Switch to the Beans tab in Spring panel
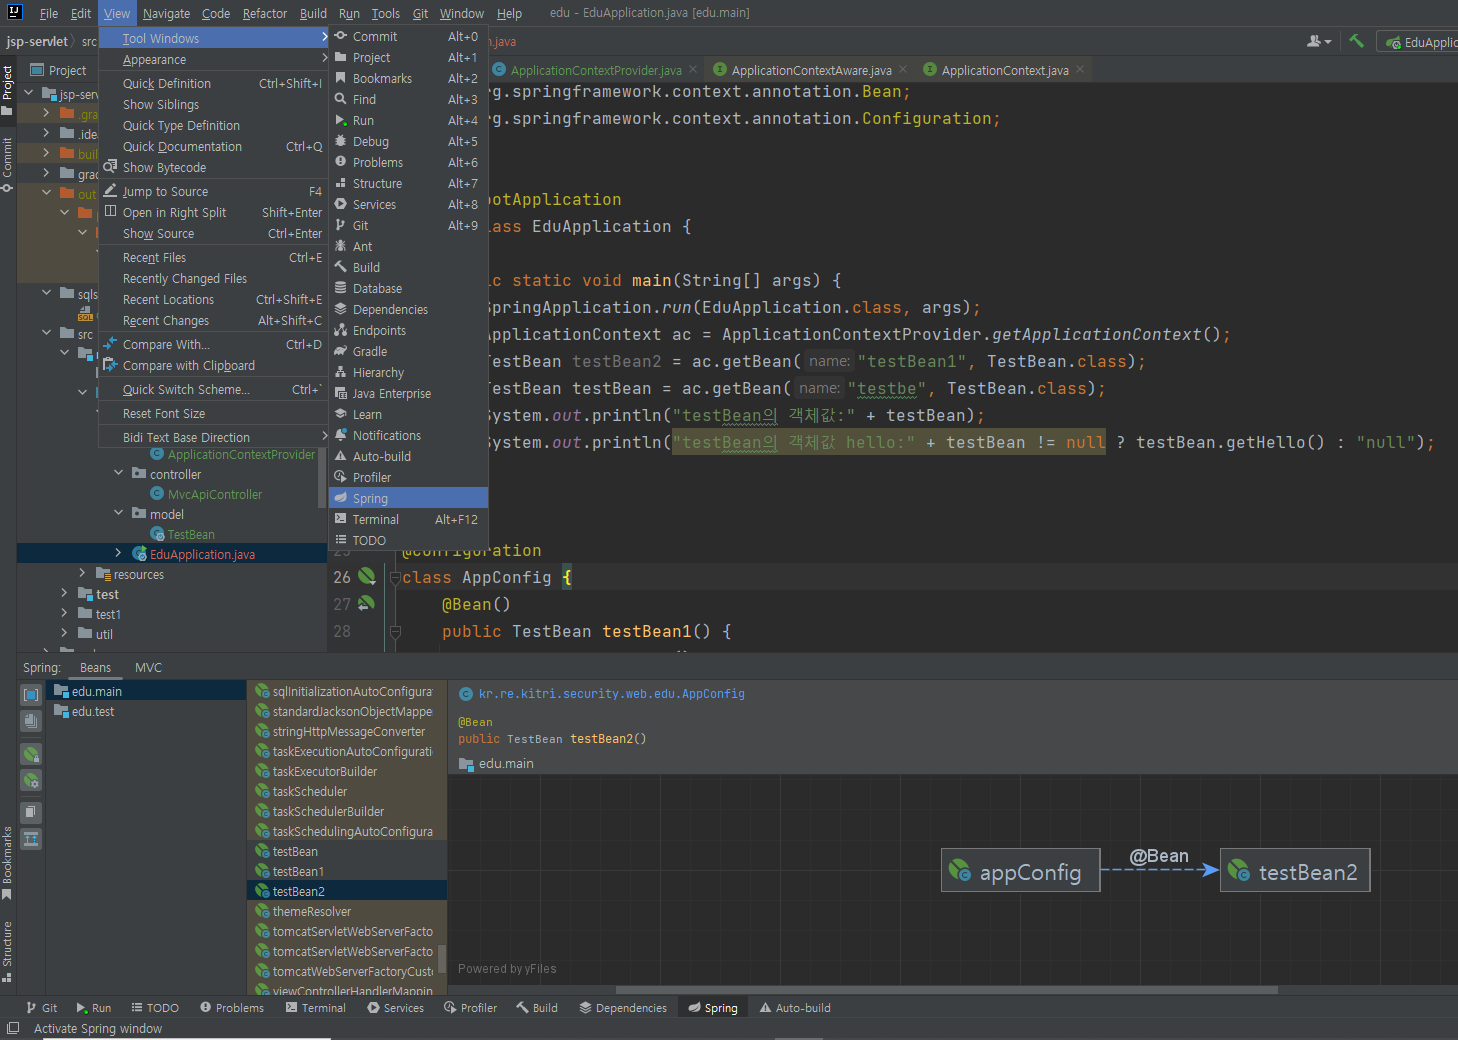This screenshot has height=1040, width=1458. [x=95, y=668]
